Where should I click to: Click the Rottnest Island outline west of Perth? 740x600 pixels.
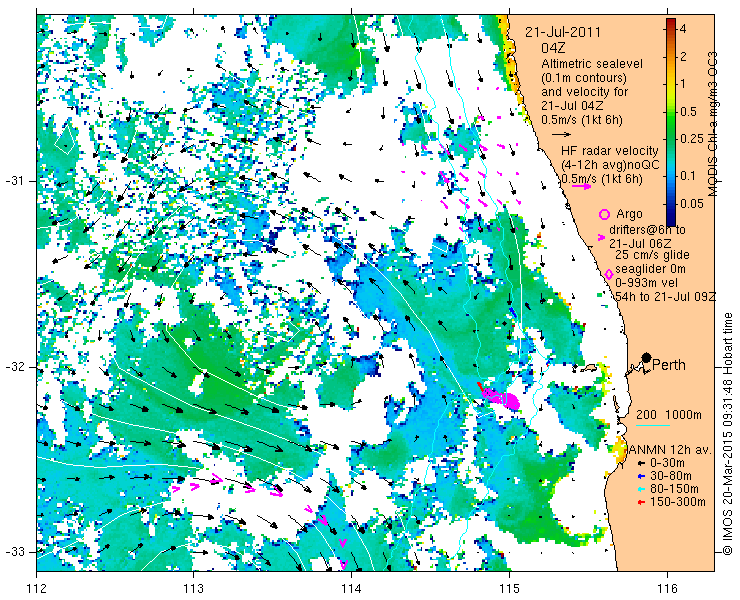pyautogui.click(x=589, y=368)
